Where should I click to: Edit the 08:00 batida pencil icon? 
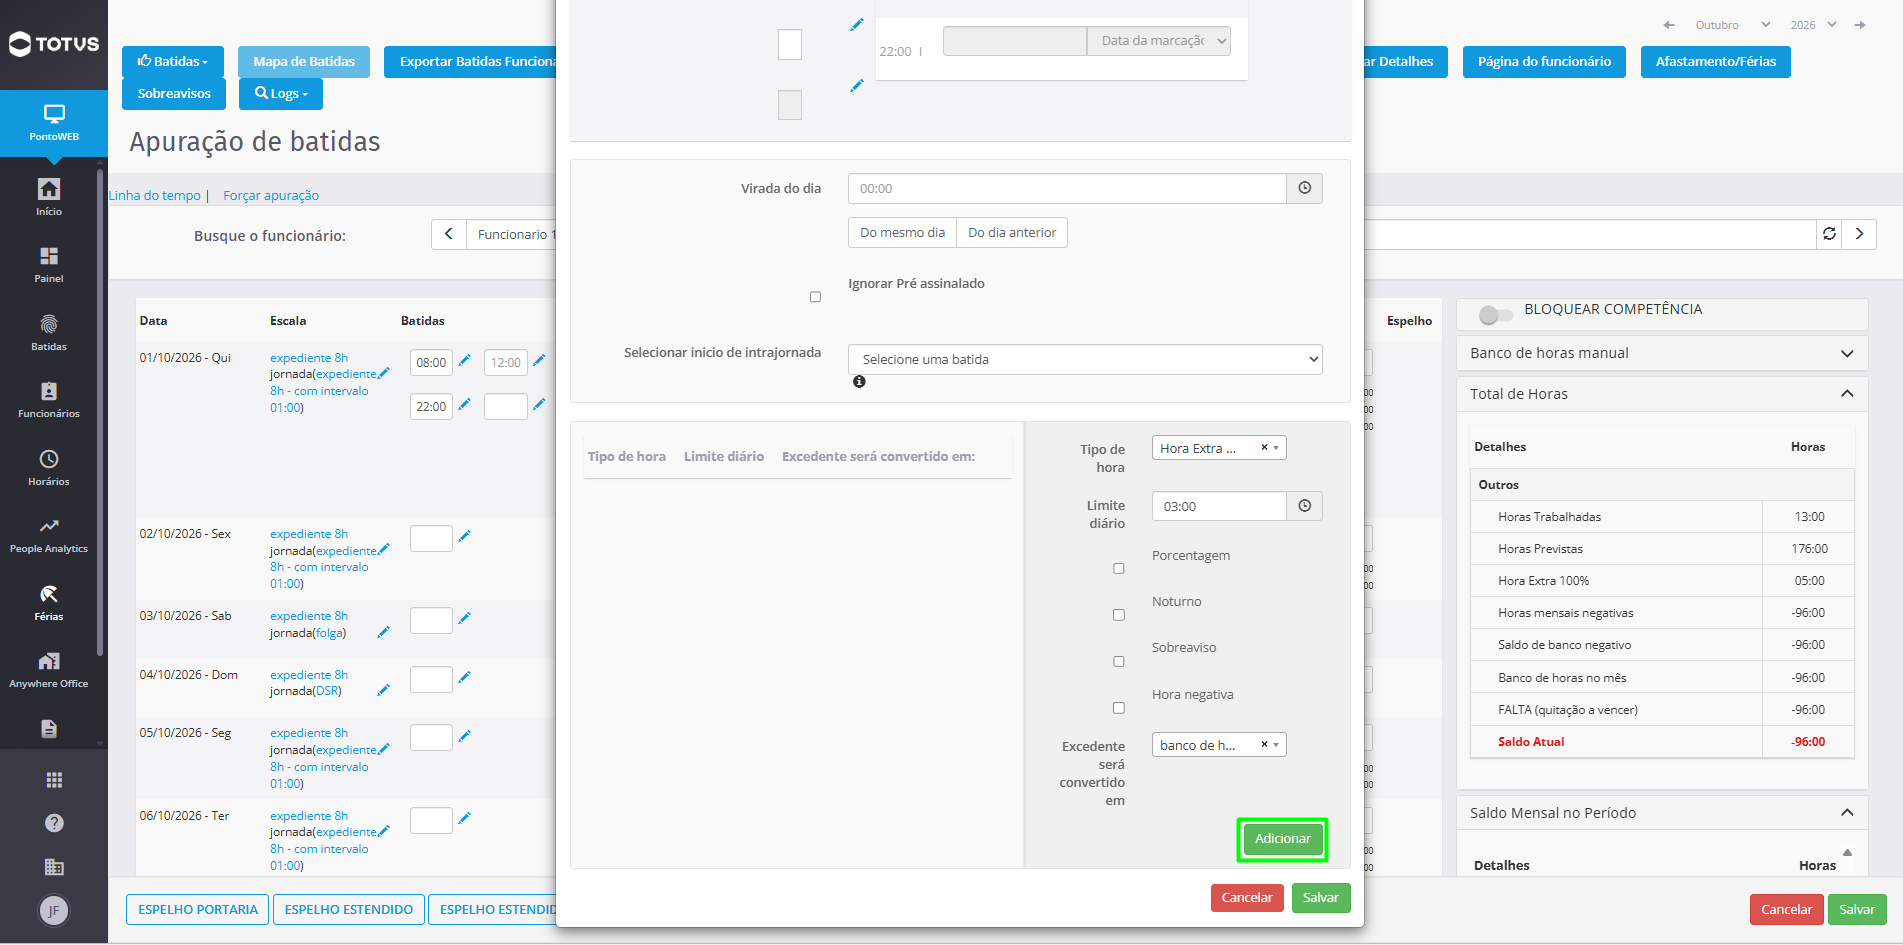click(x=464, y=360)
